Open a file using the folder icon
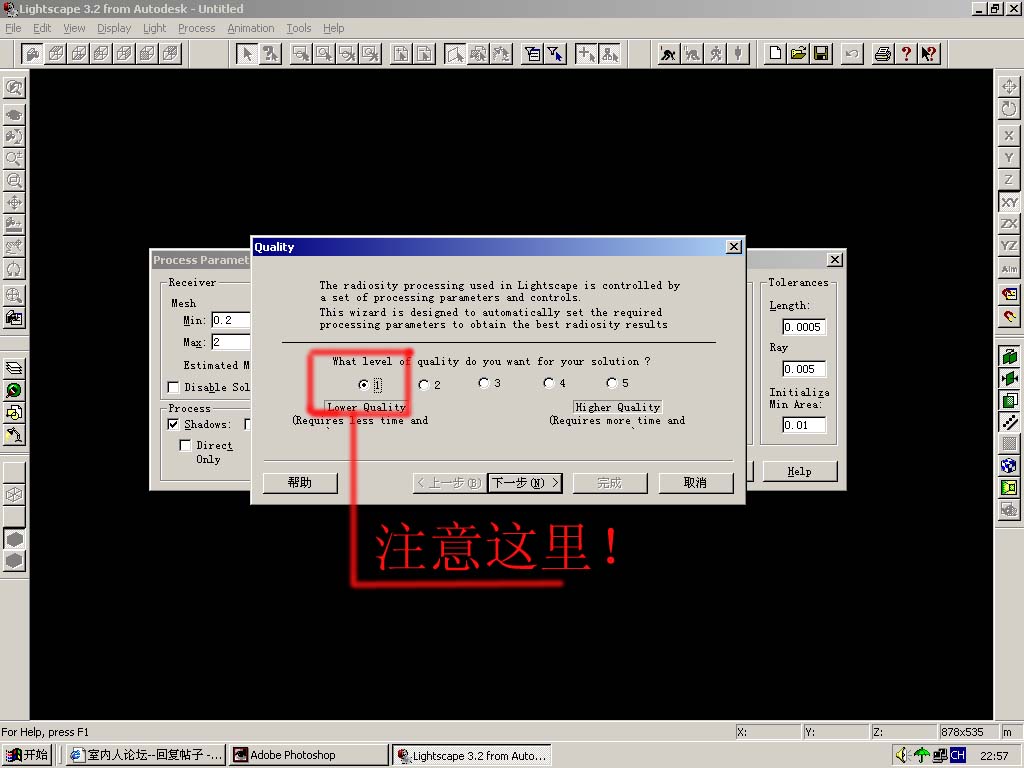 click(798, 54)
